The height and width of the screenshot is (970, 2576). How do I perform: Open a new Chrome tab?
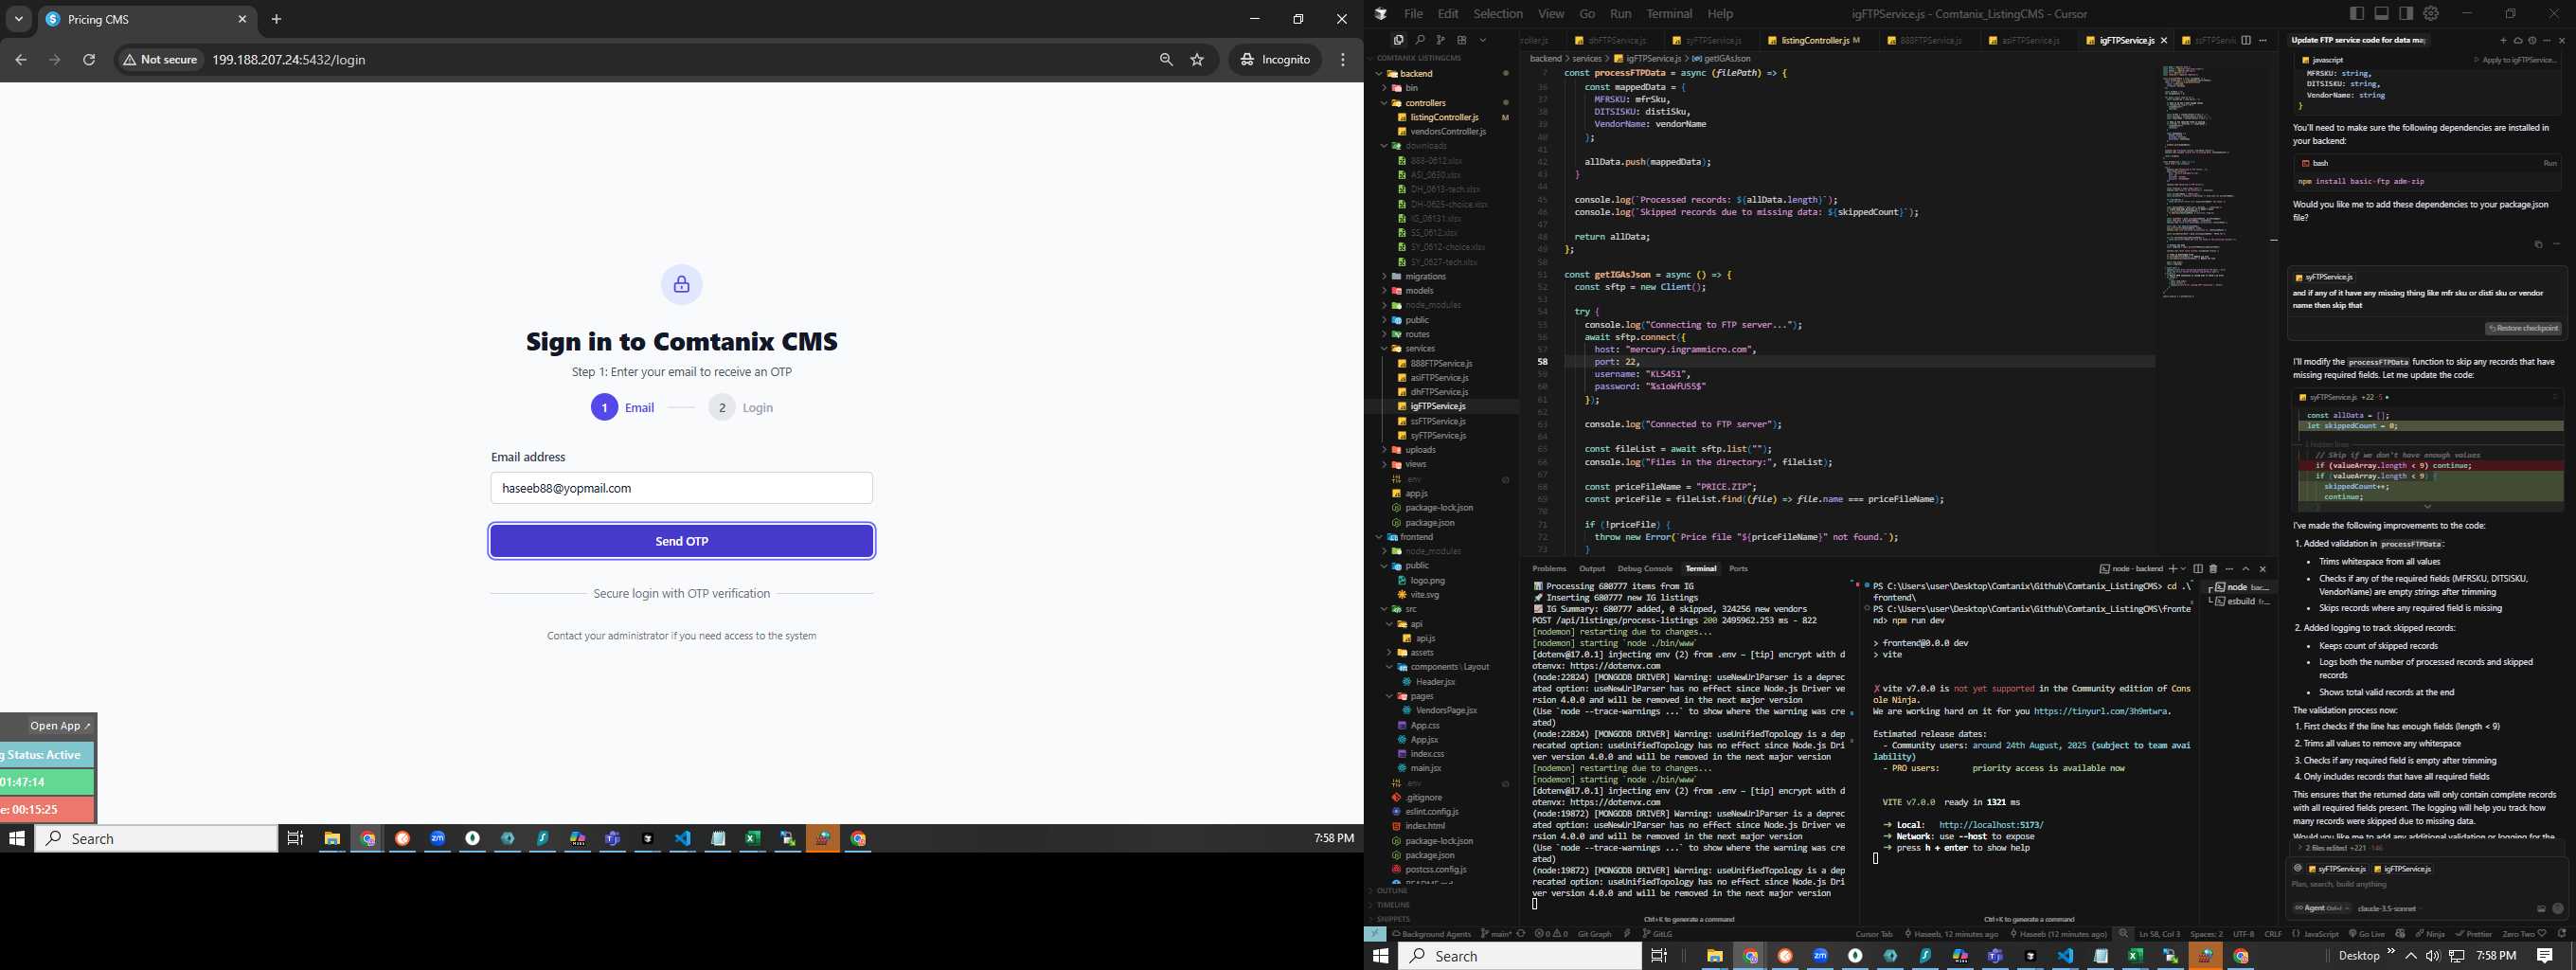click(x=277, y=19)
